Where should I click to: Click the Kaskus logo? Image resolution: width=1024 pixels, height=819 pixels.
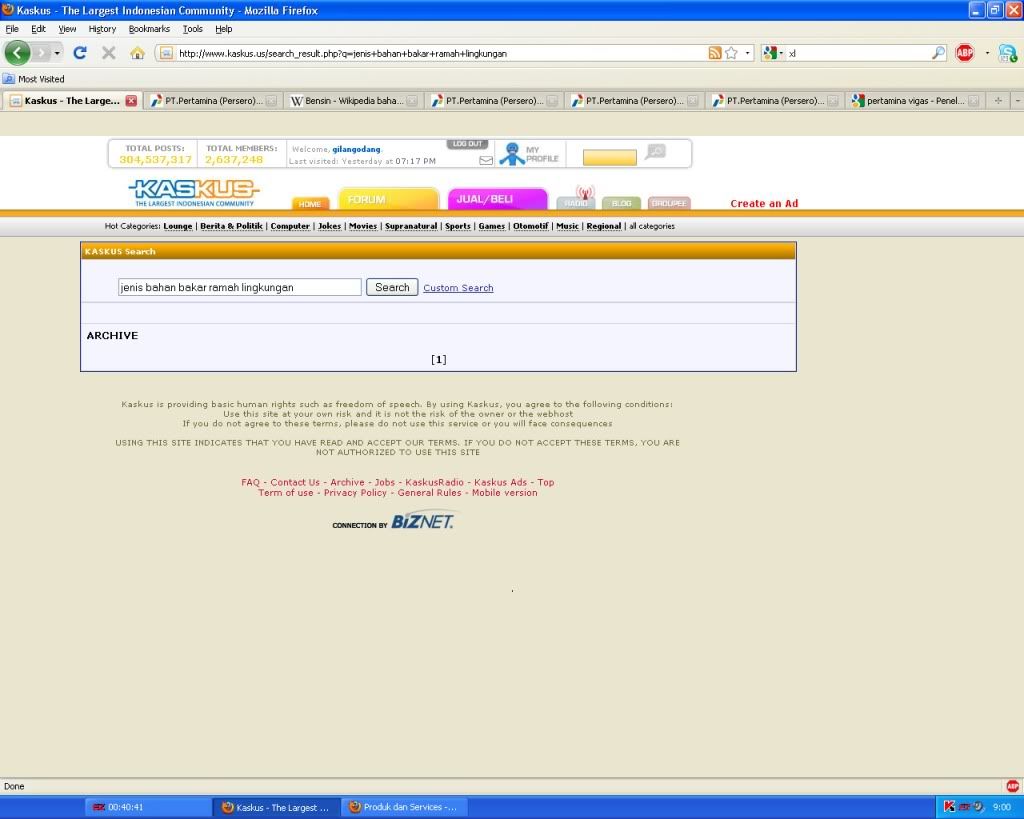tap(195, 193)
